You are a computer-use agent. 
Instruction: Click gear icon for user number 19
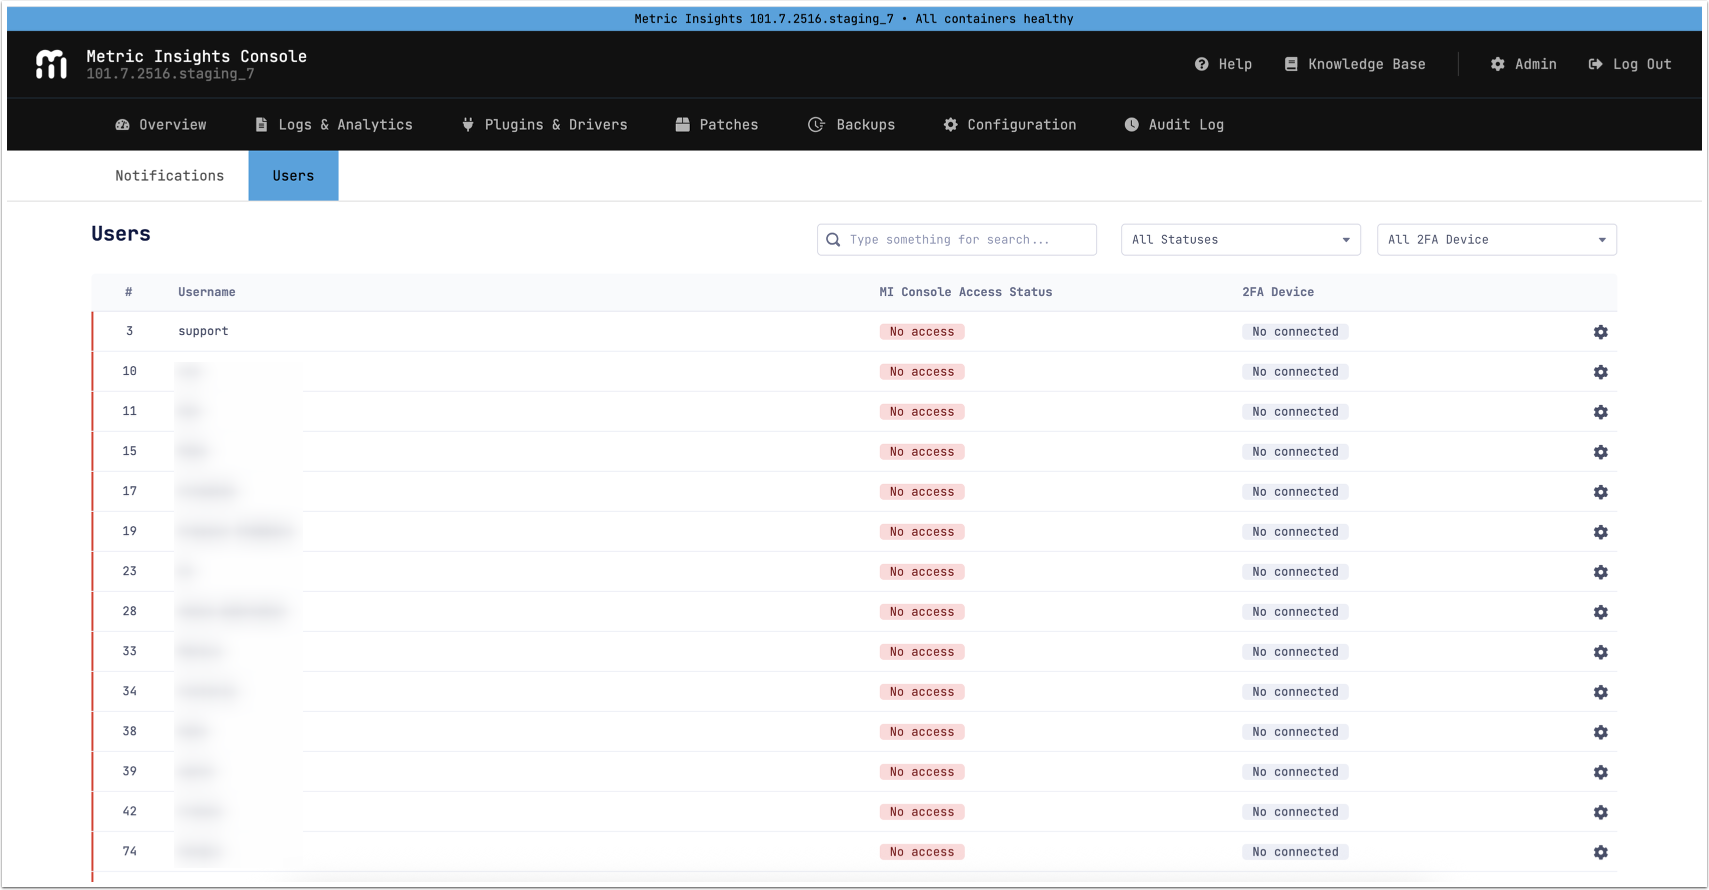point(1600,532)
